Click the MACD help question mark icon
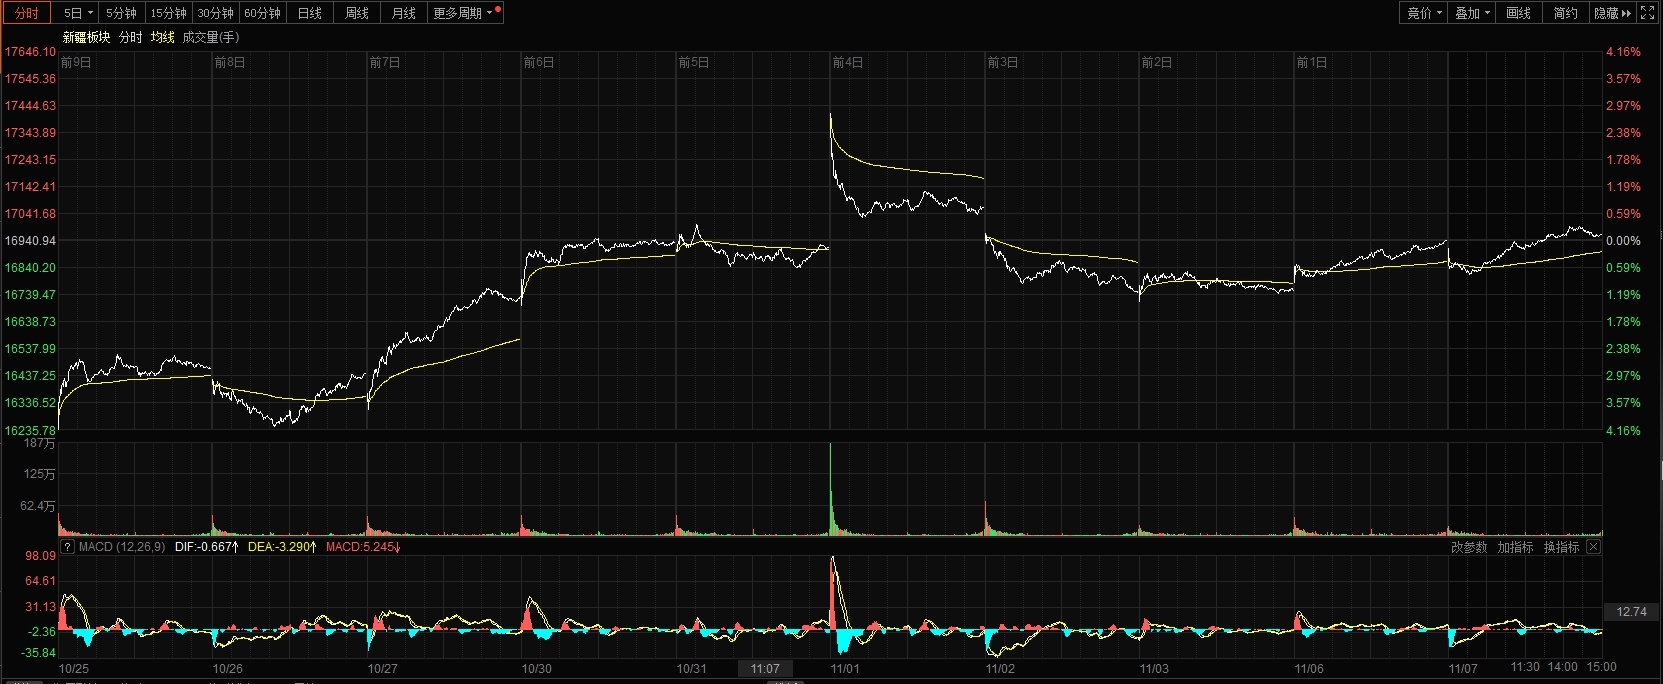This screenshot has height=684, width=1663. pos(67,547)
